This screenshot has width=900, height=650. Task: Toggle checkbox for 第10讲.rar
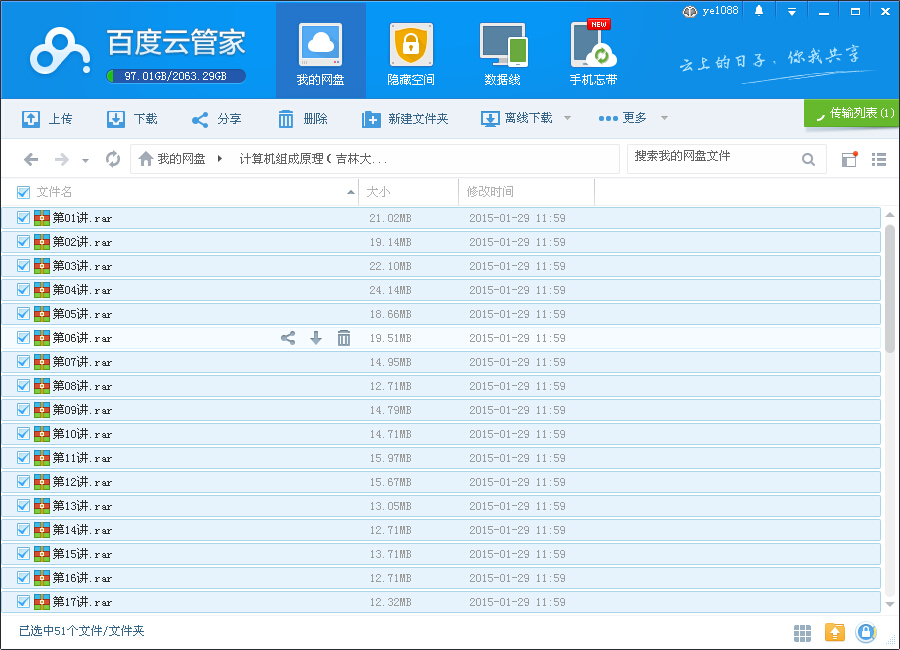coord(23,434)
